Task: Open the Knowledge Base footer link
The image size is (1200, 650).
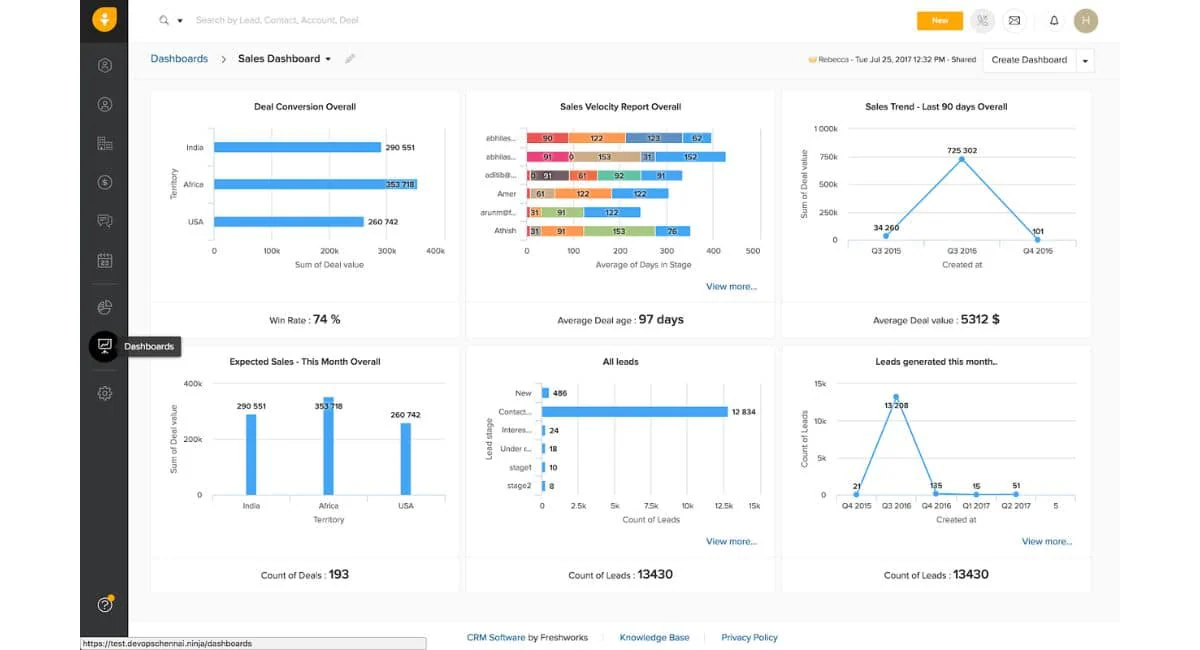Action: click(654, 637)
